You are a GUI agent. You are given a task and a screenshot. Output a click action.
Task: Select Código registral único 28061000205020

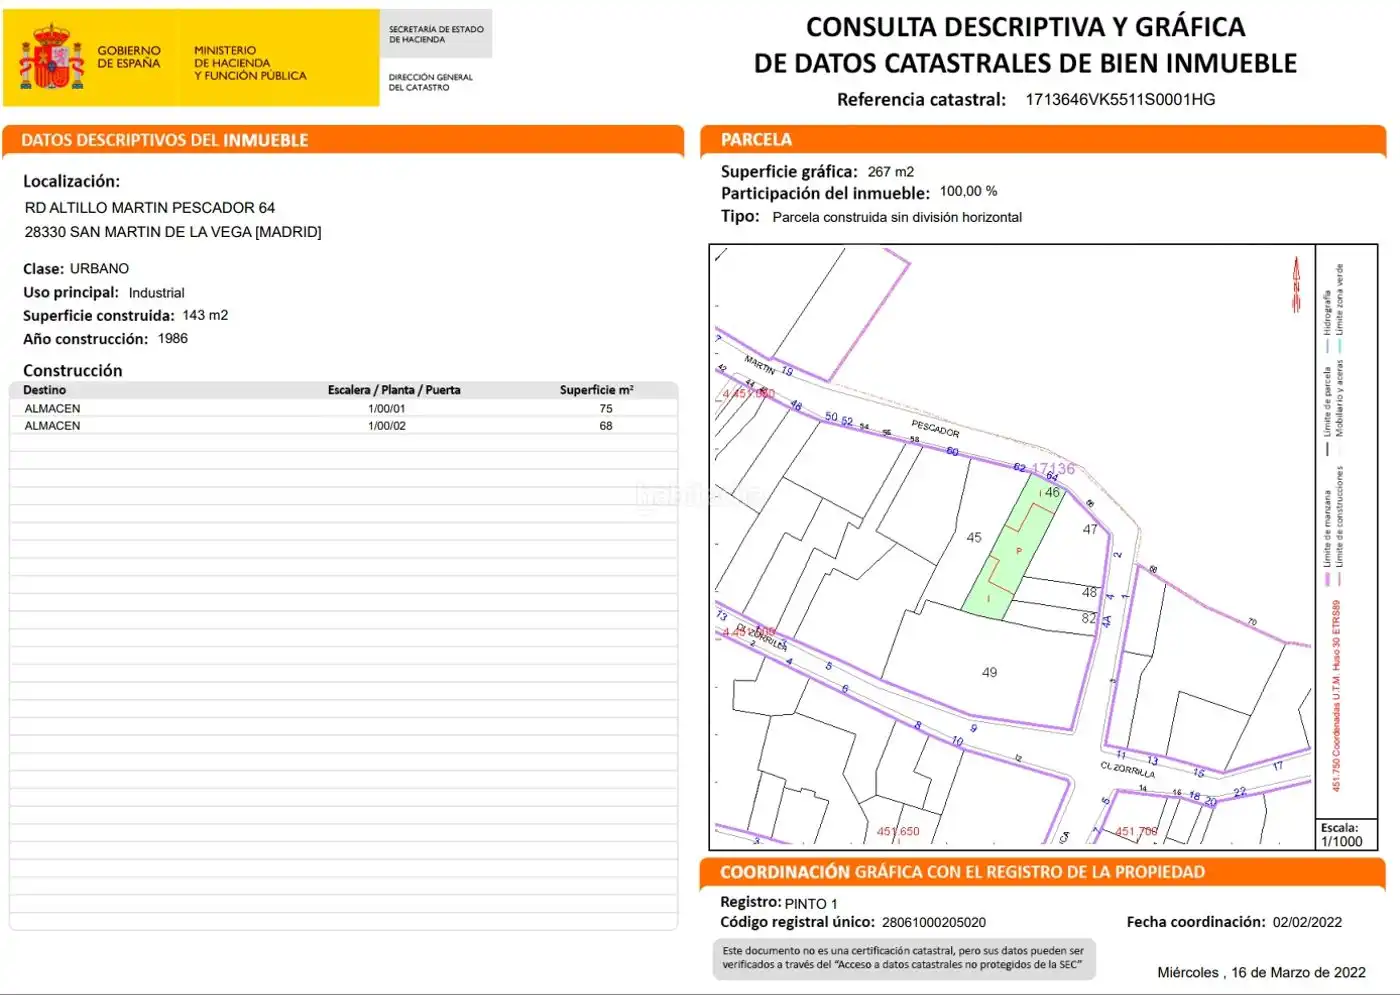tap(934, 922)
